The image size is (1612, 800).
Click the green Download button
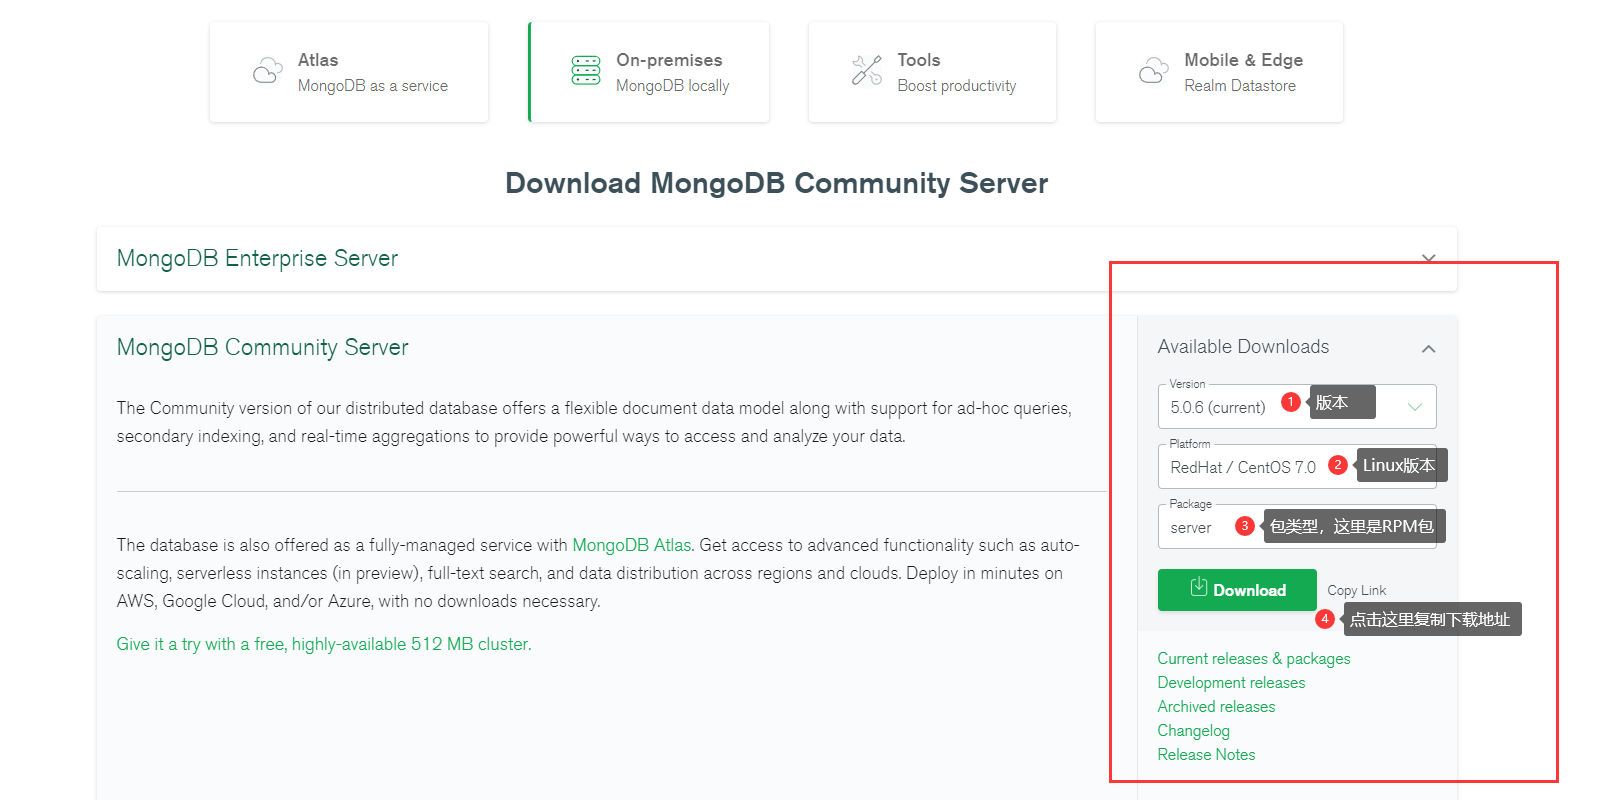click(x=1237, y=590)
